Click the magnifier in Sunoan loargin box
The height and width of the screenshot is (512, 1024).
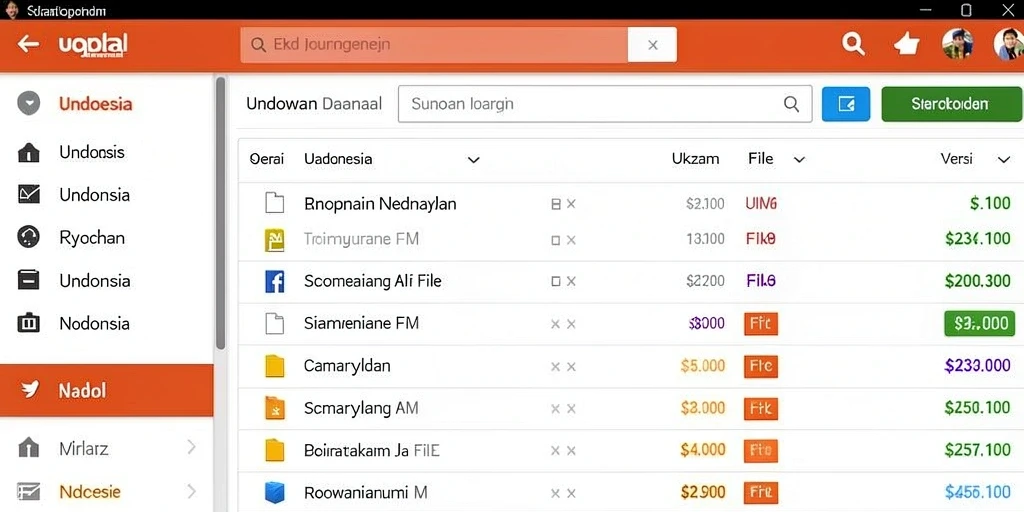pos(791,104)
